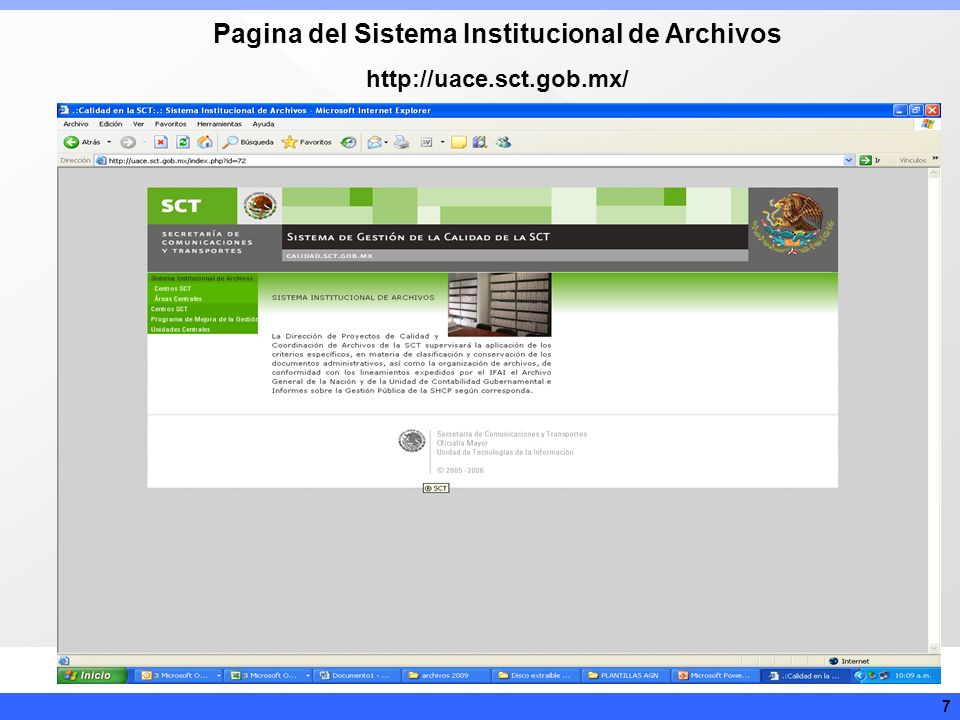
Task: Click the vertical scrollbar down arrow
Action: pyautogui.click(x=934, y=648)
